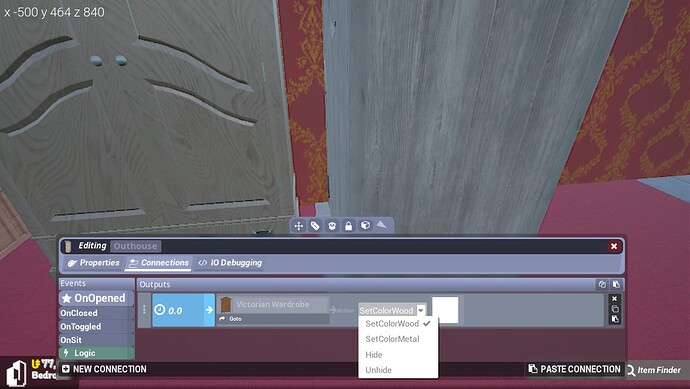This screenshot has height=389, width=690.
Task: Click the building icon at bottom left
Action: (16, 373)
